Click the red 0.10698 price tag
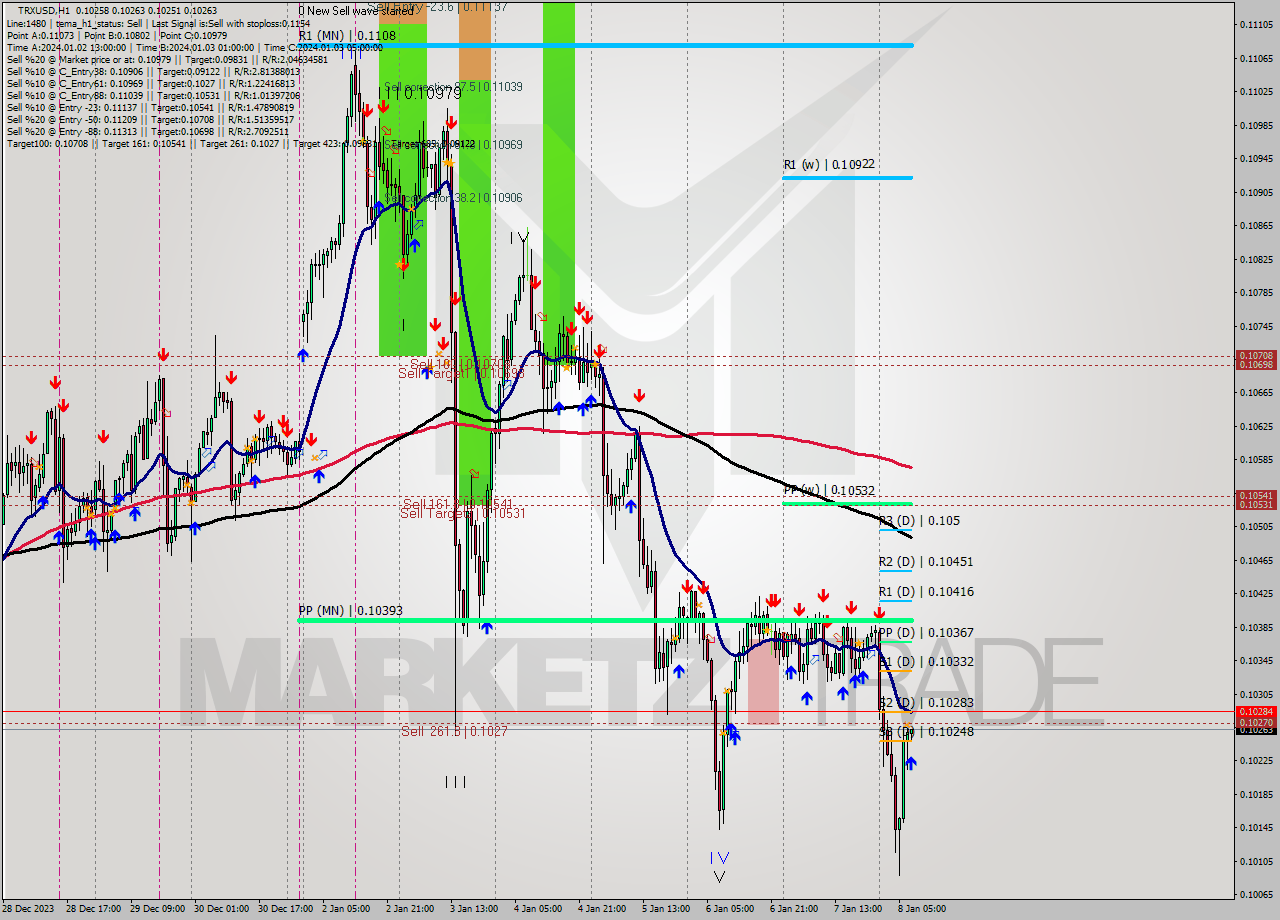1280x920 pixels. coord(1256,365)
